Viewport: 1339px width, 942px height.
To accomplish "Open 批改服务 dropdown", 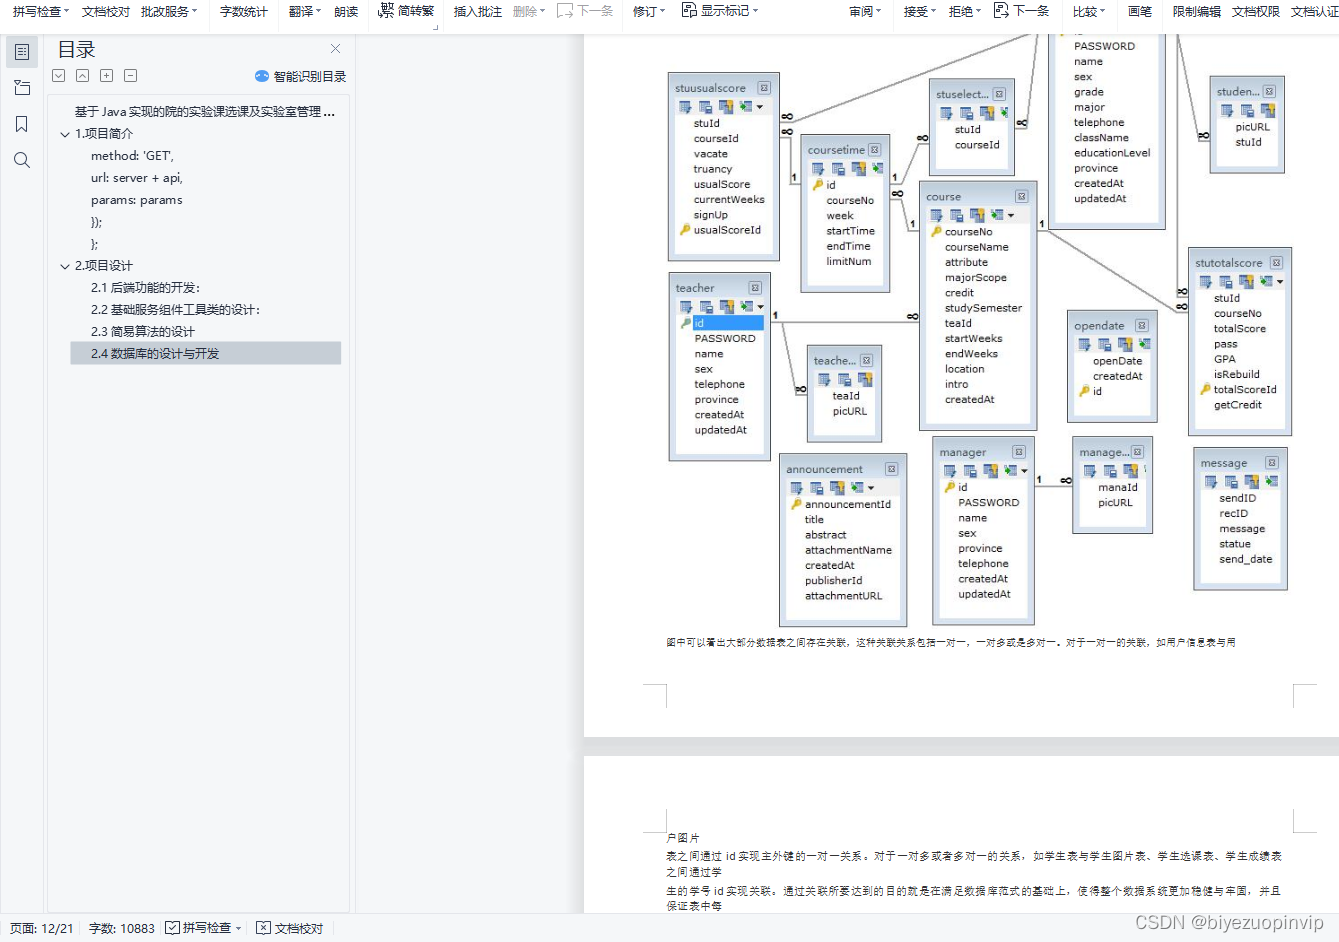I will 169,11.
